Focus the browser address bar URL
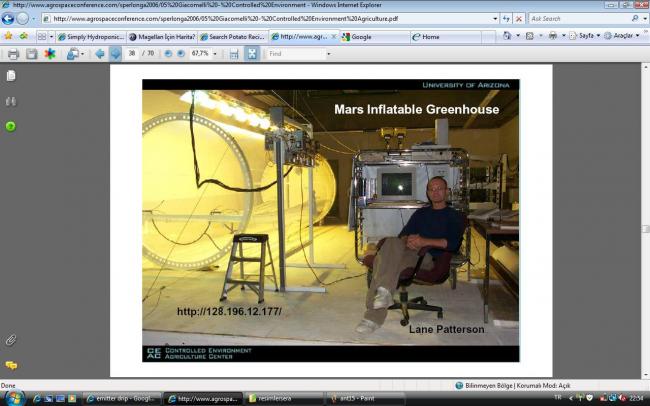650x406 pixels. [x=267, y=19]
